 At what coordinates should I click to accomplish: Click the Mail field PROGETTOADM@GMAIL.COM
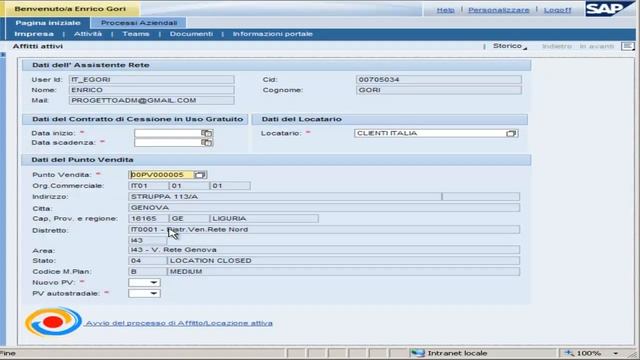pos(151,100)
